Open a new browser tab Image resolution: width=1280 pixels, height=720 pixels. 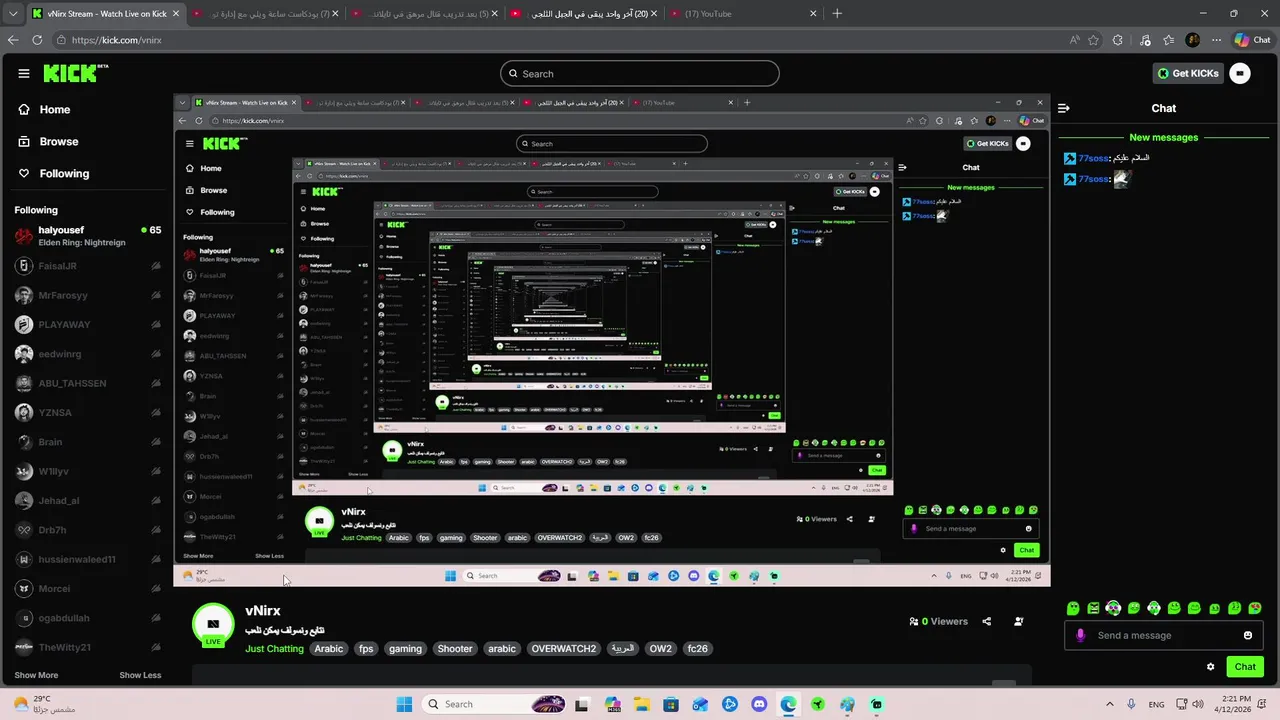(837, 14)
